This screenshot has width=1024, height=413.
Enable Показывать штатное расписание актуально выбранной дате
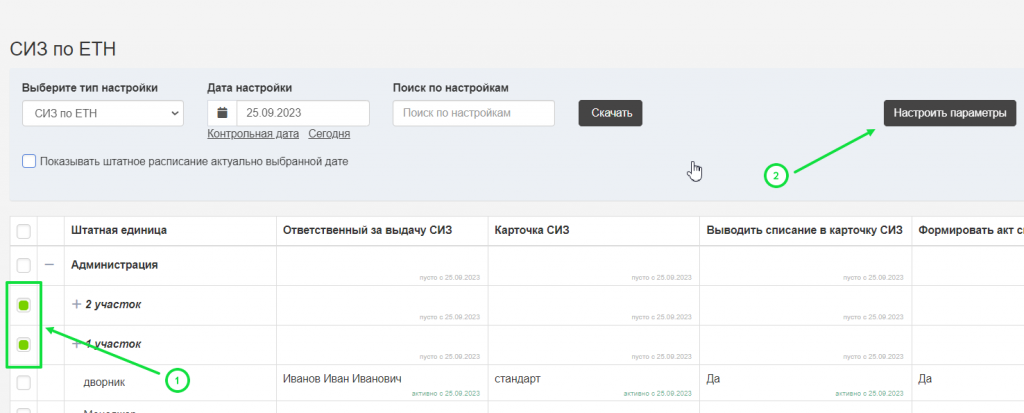29,161
